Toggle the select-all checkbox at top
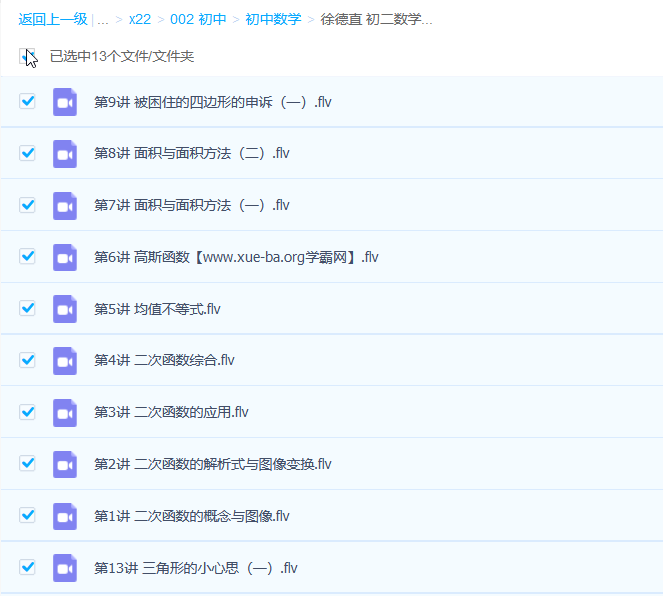The height and width of the screenshot is (596, 663). (27, 56)
